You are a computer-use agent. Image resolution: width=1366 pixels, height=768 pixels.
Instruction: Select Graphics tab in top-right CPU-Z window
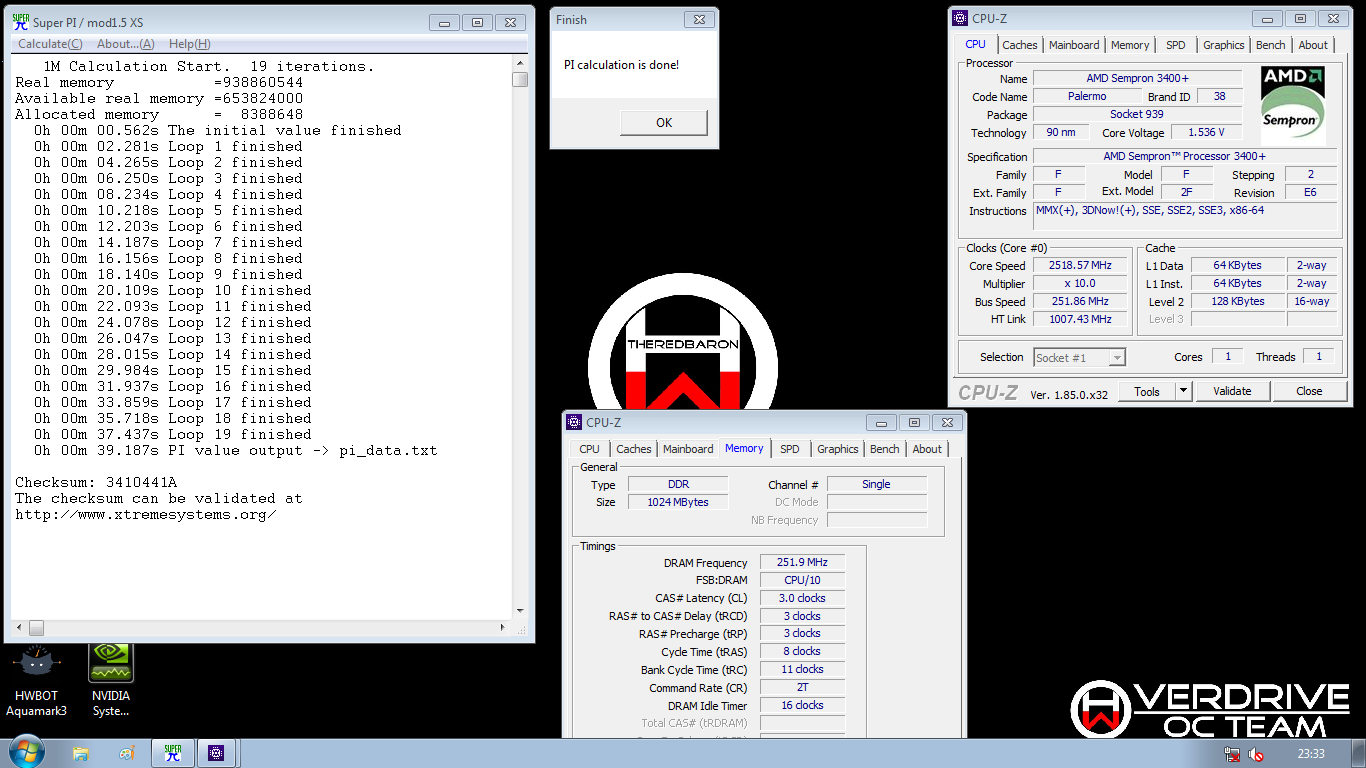1223,45
